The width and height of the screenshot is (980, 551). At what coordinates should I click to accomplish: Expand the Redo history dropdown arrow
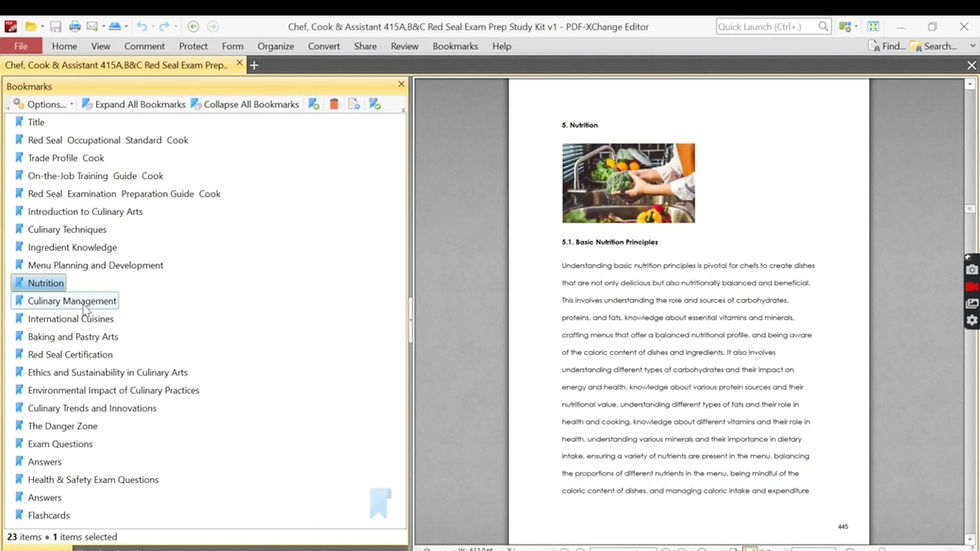pos(175,27)
